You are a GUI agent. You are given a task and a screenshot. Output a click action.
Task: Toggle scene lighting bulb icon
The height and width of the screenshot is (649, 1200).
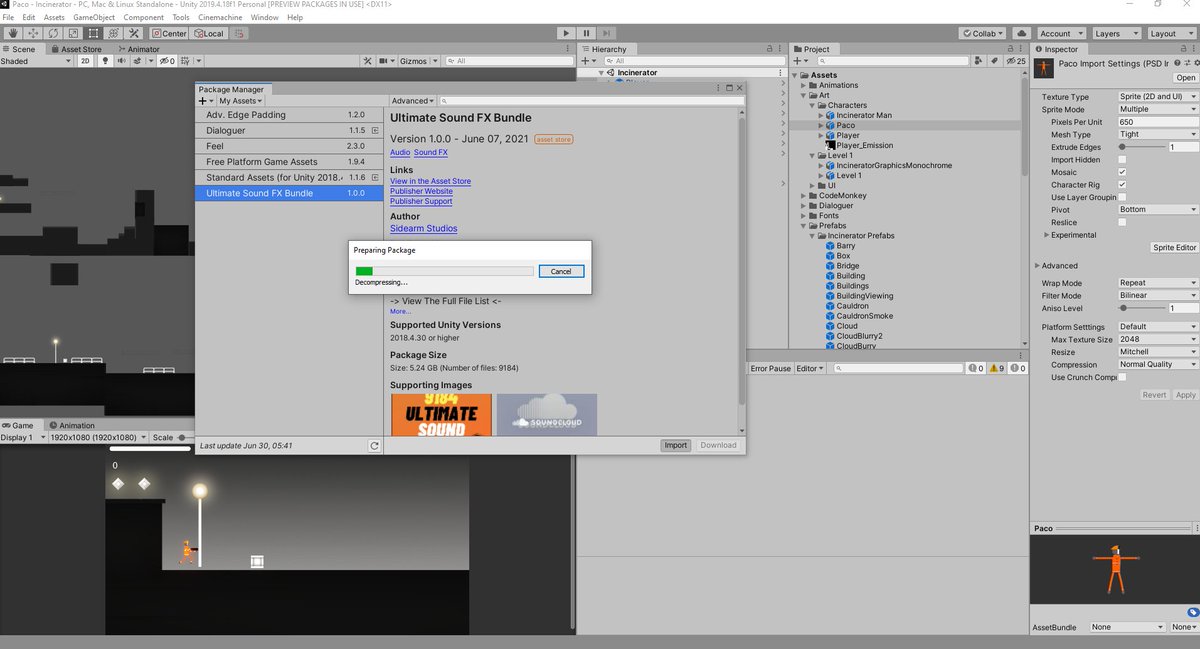click(104, 61)
